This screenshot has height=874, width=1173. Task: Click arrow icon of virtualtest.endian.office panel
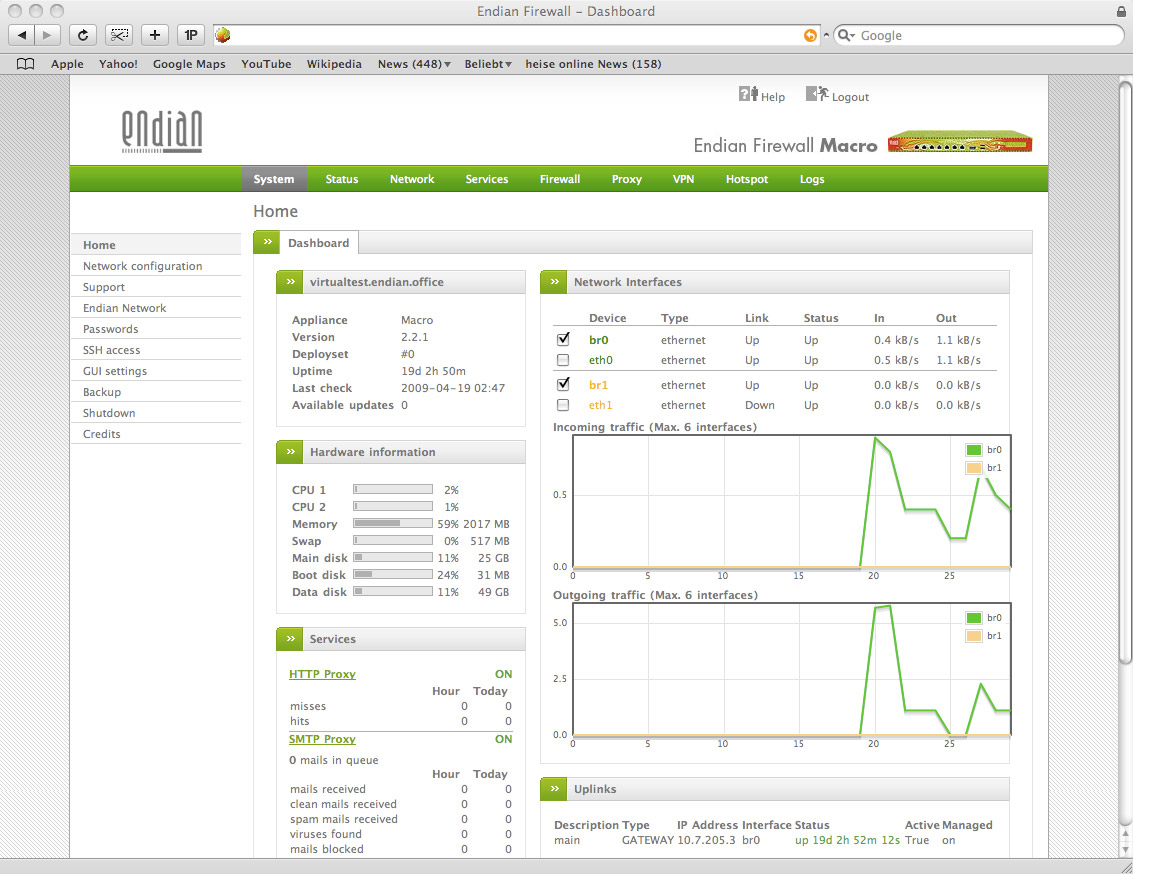290,282
